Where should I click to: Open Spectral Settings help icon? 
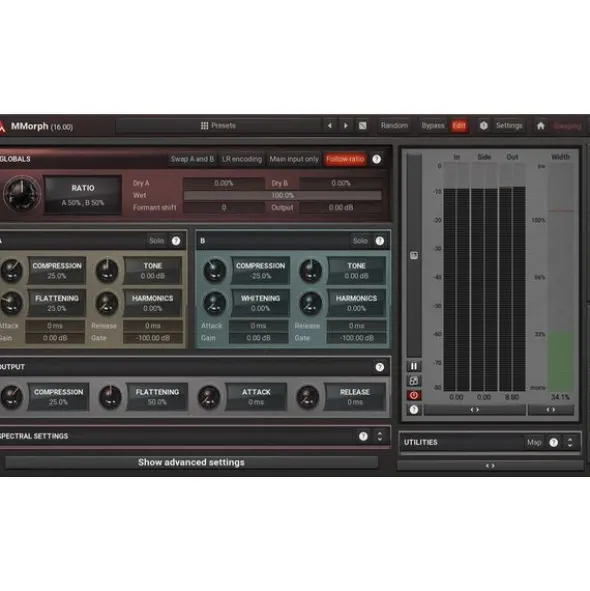(363, 436)
